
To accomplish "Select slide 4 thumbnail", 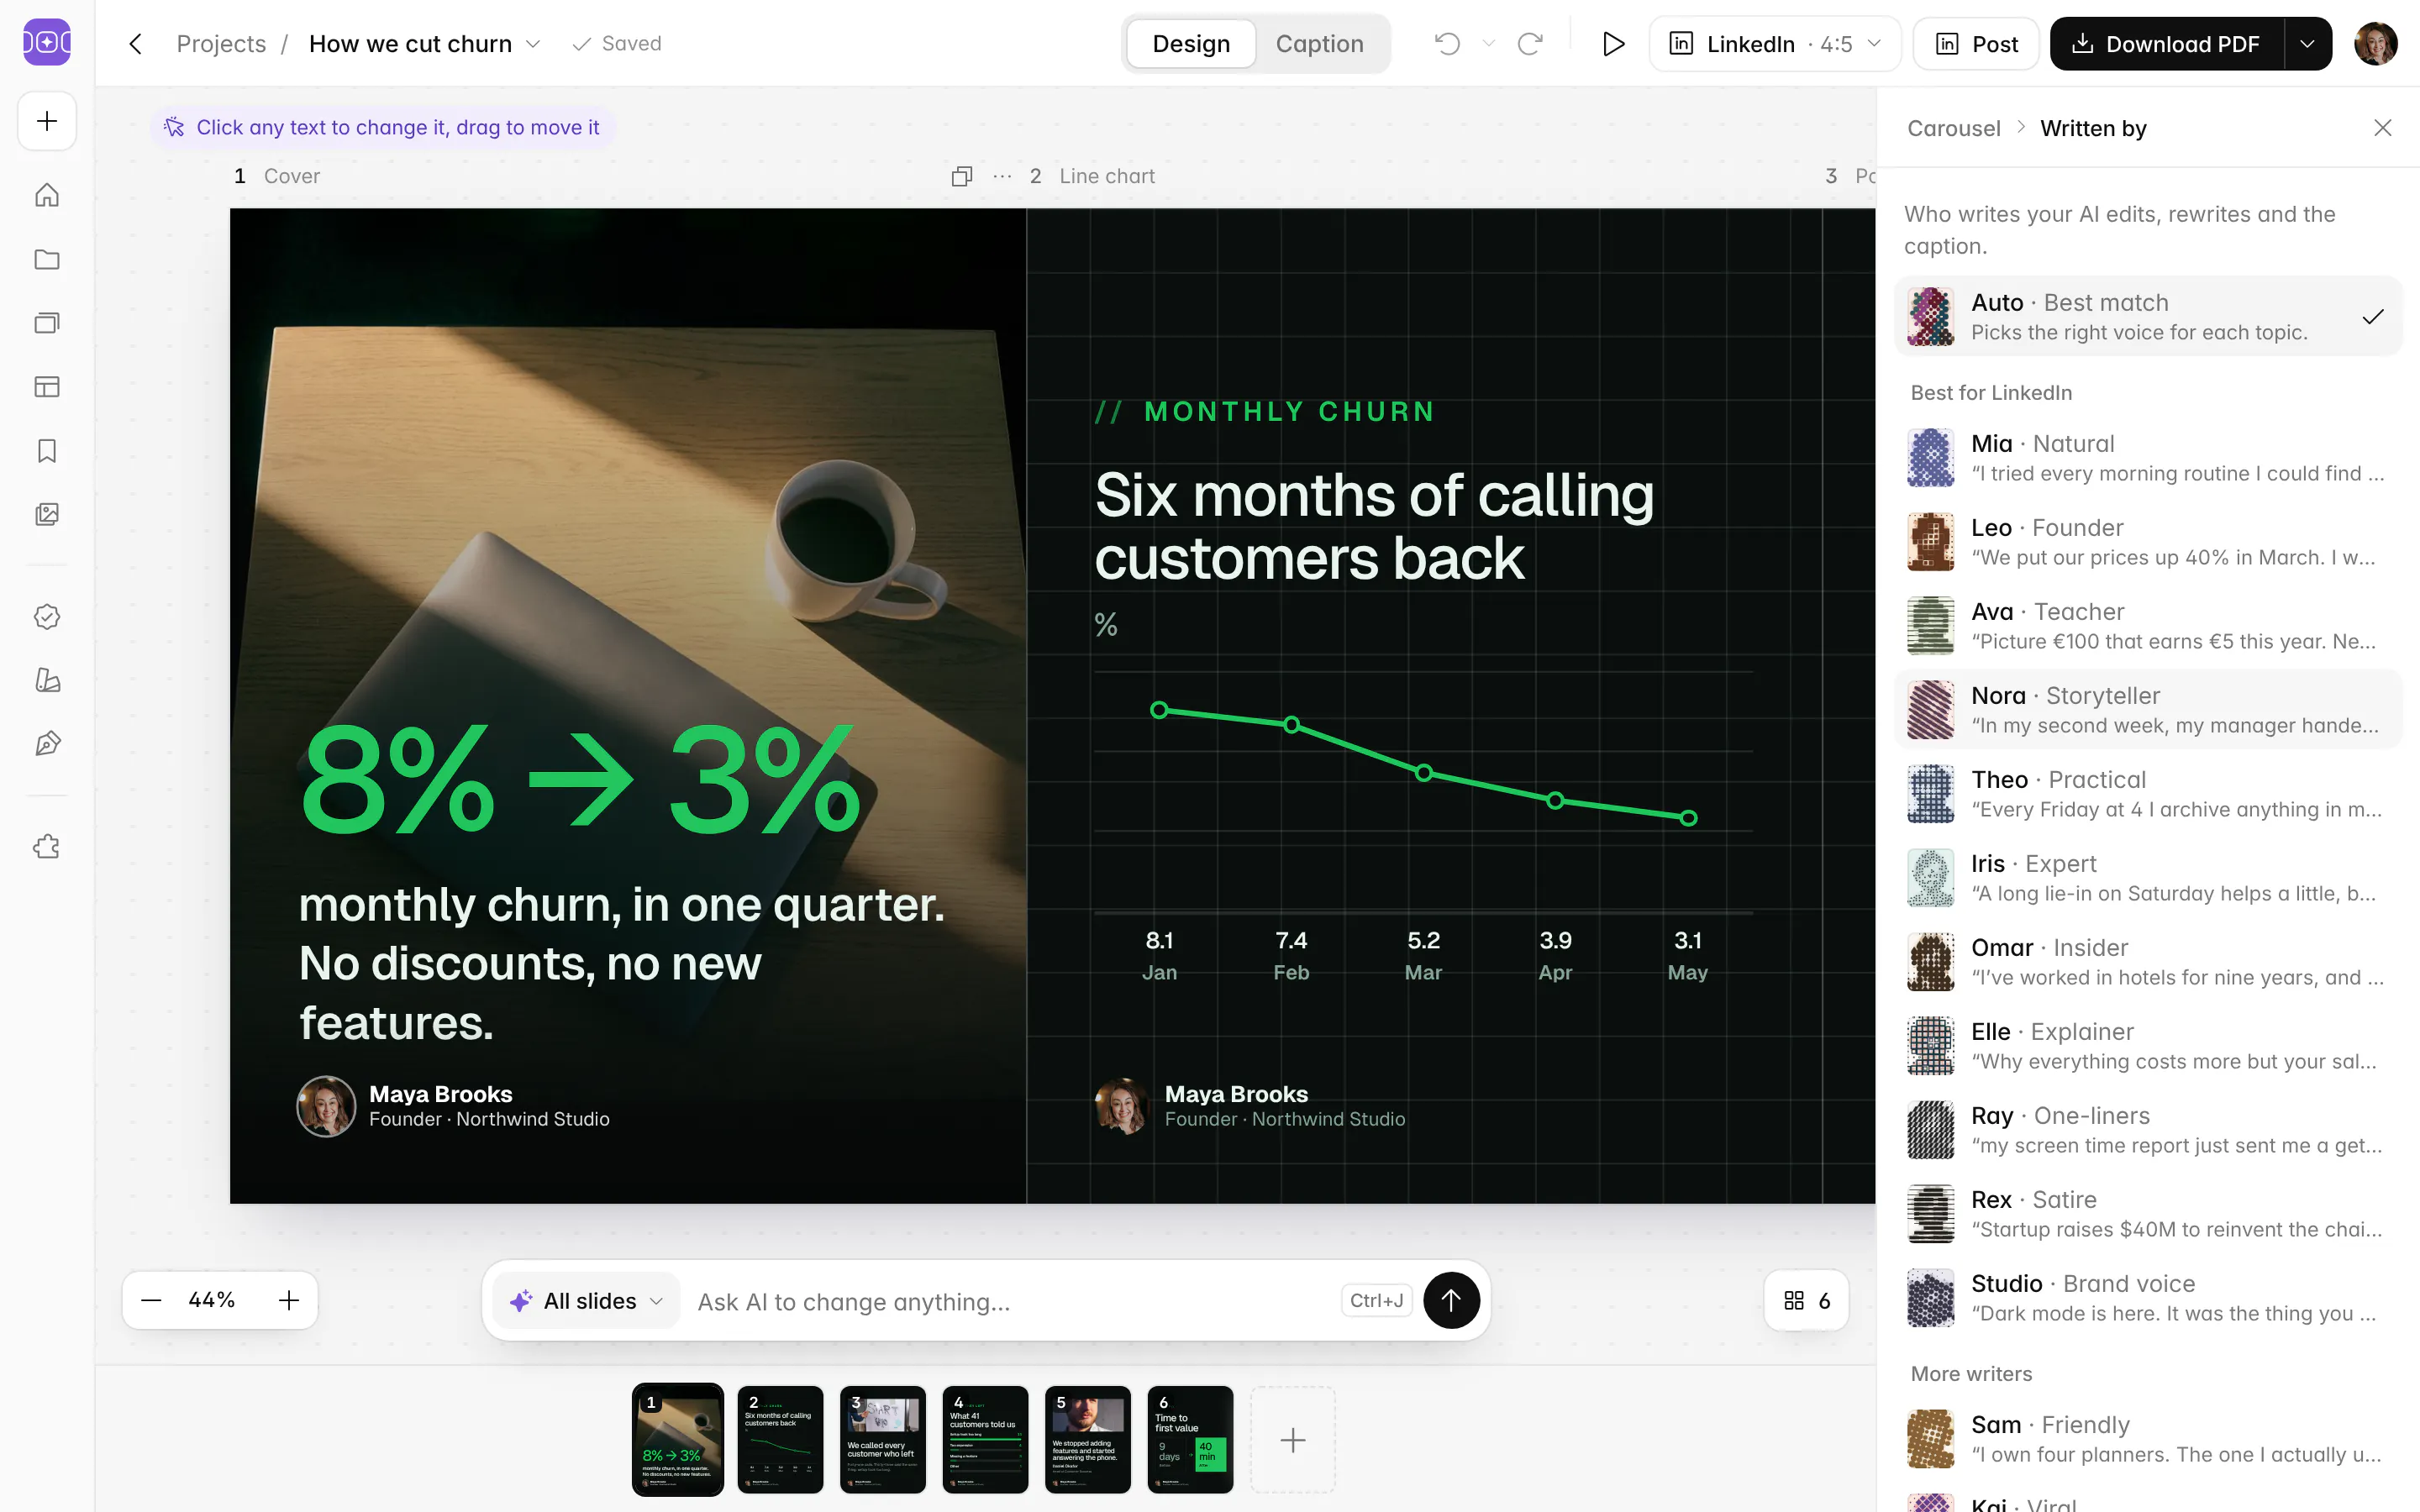I will coord(985,1439).
